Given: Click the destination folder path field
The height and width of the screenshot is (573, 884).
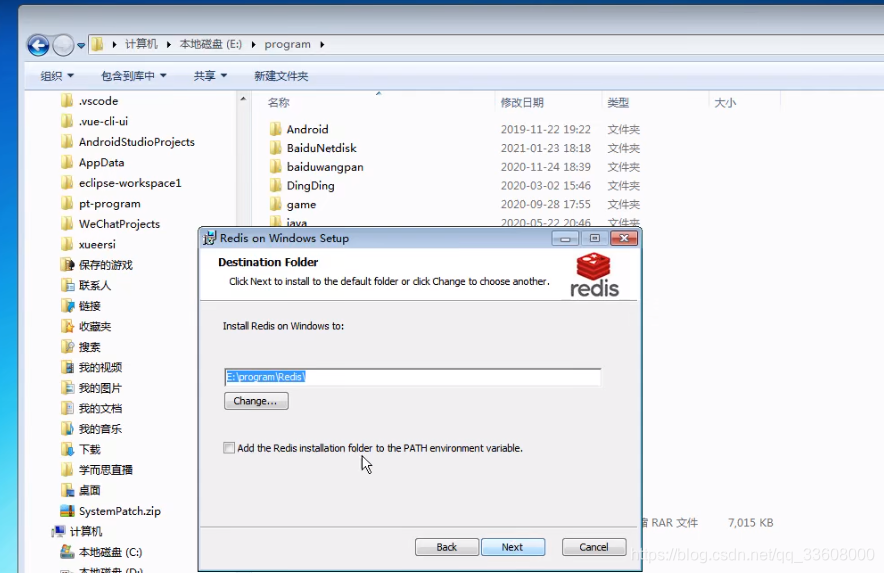Looking at the screenshot, I should pos(412,377).
